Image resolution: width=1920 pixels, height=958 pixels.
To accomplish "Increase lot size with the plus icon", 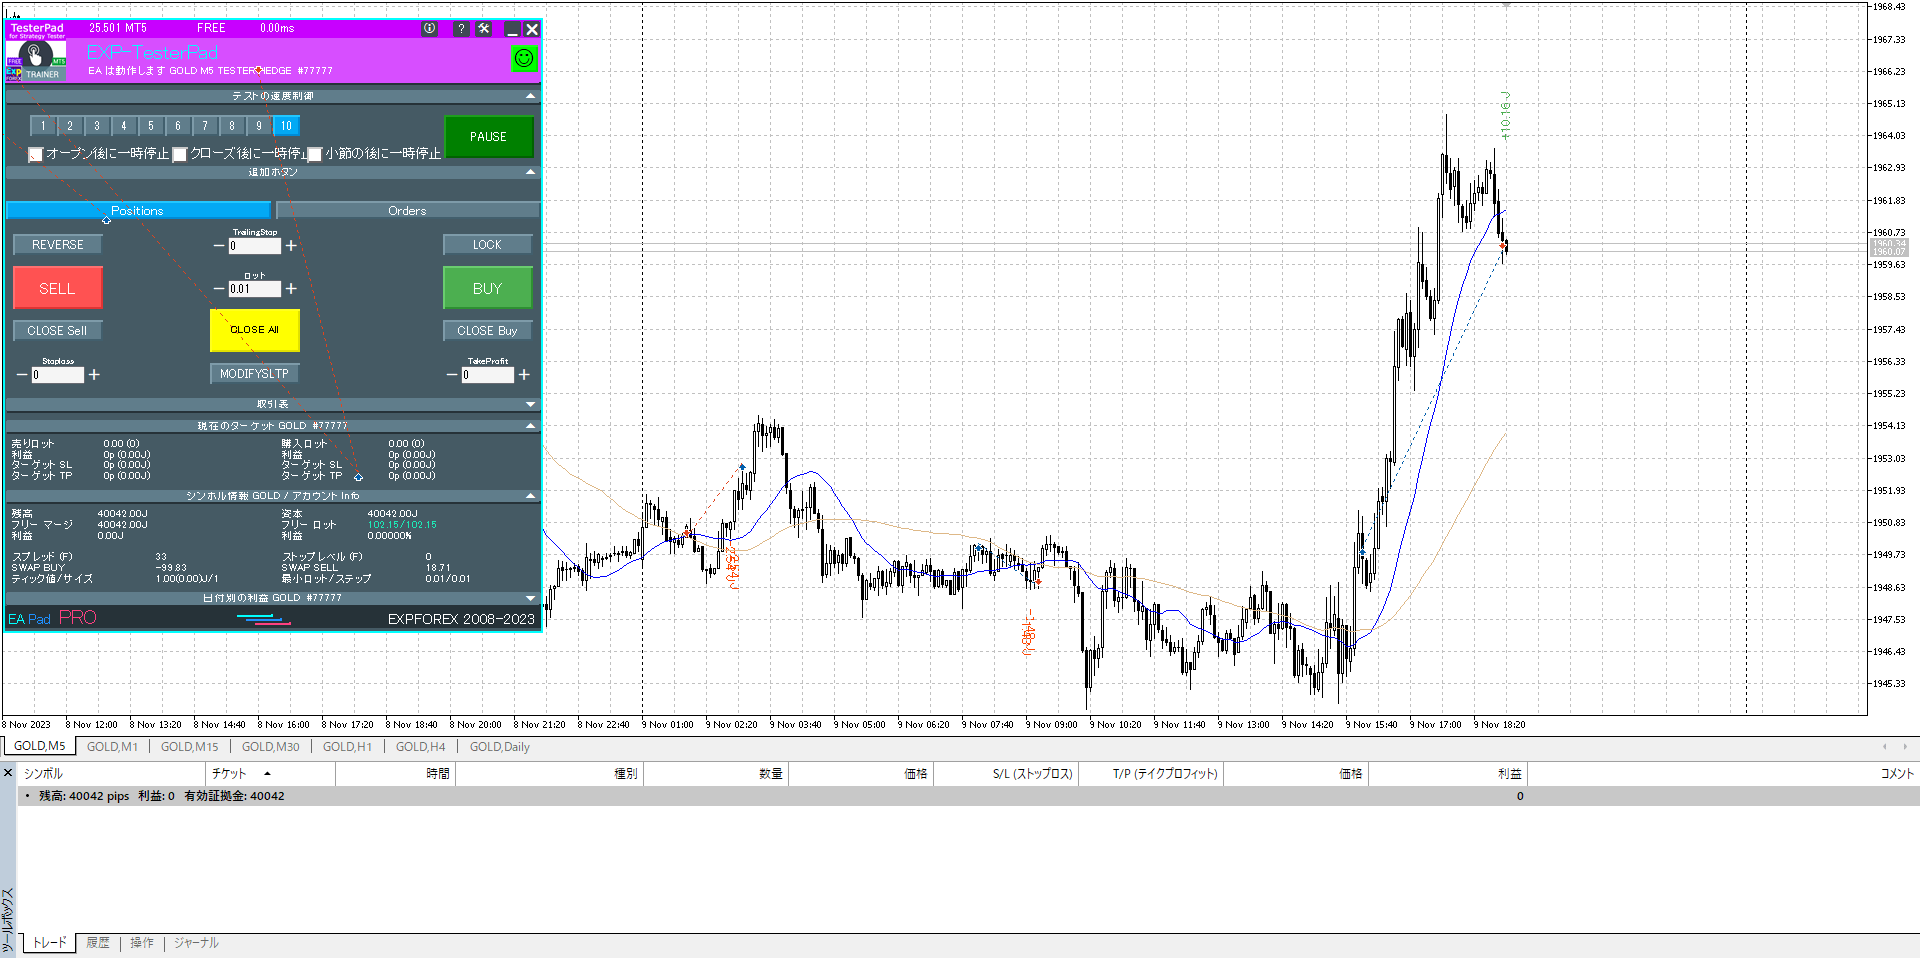I will [291, 289].
